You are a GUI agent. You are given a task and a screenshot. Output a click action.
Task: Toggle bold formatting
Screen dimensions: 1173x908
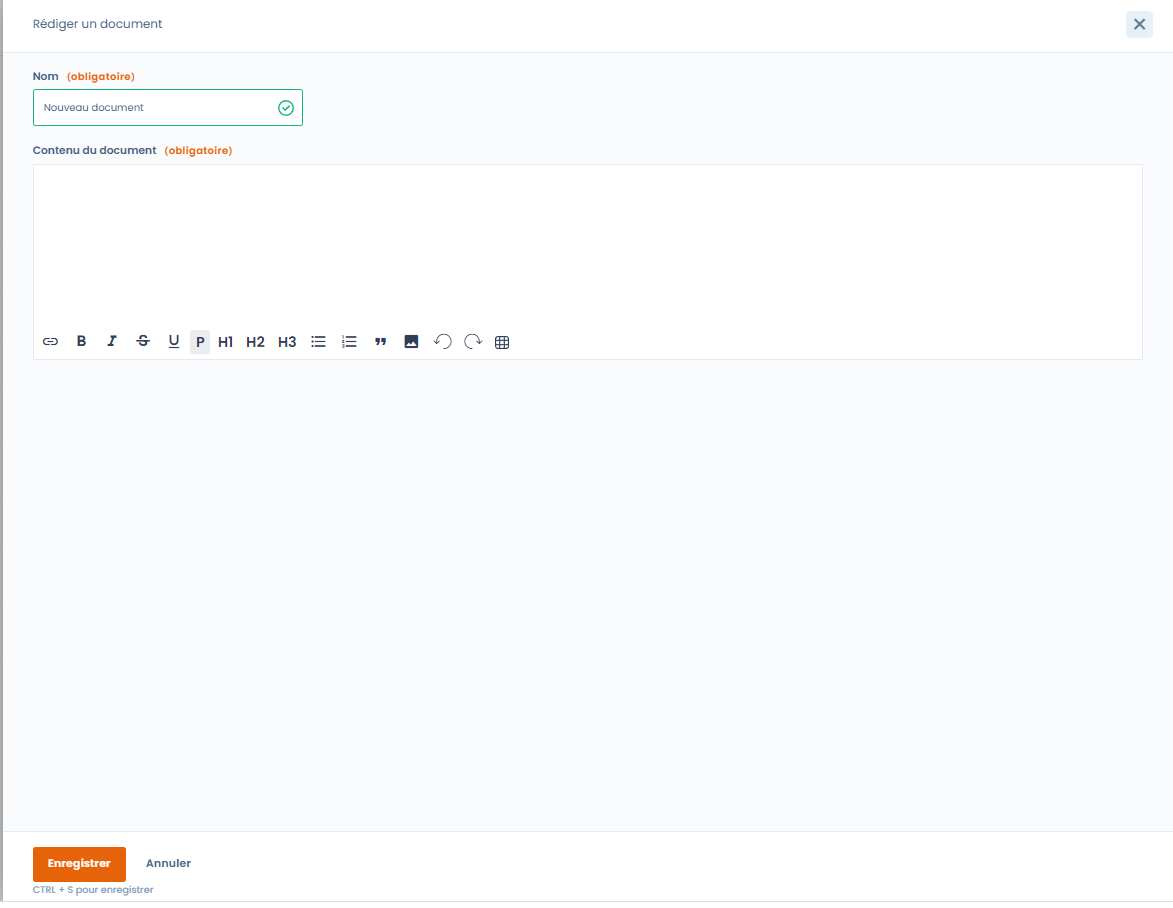(82, 342)
